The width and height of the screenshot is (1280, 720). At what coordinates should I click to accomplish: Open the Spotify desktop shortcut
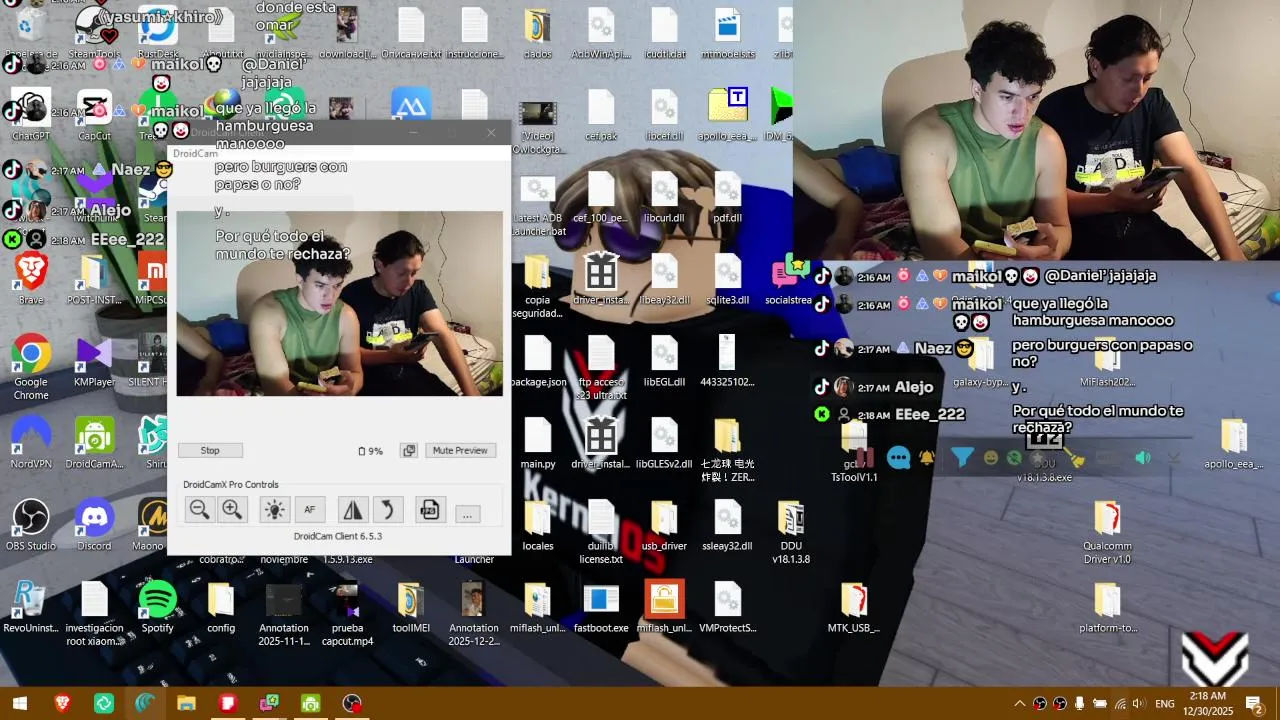pyautogui.click(x=157, y=607)
